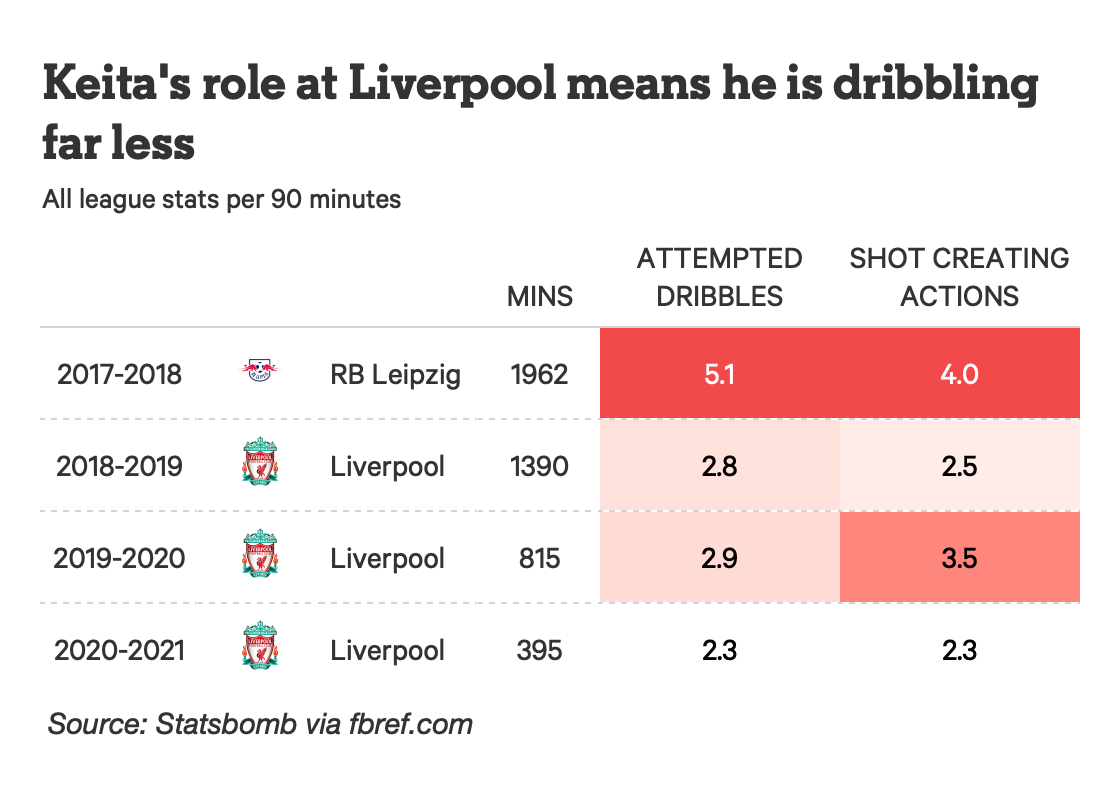
Task: Click the Liverpool crest in the 2018-2019 row
Action: coord(260,465)
